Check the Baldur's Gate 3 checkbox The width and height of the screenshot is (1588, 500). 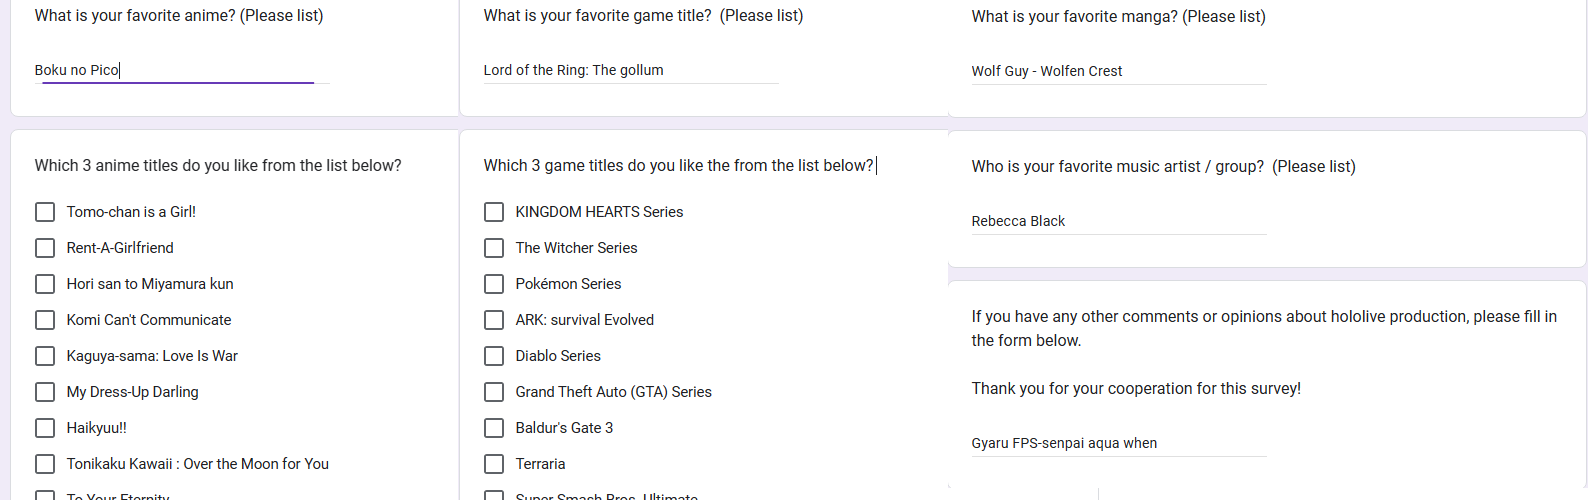click(494, 428)
